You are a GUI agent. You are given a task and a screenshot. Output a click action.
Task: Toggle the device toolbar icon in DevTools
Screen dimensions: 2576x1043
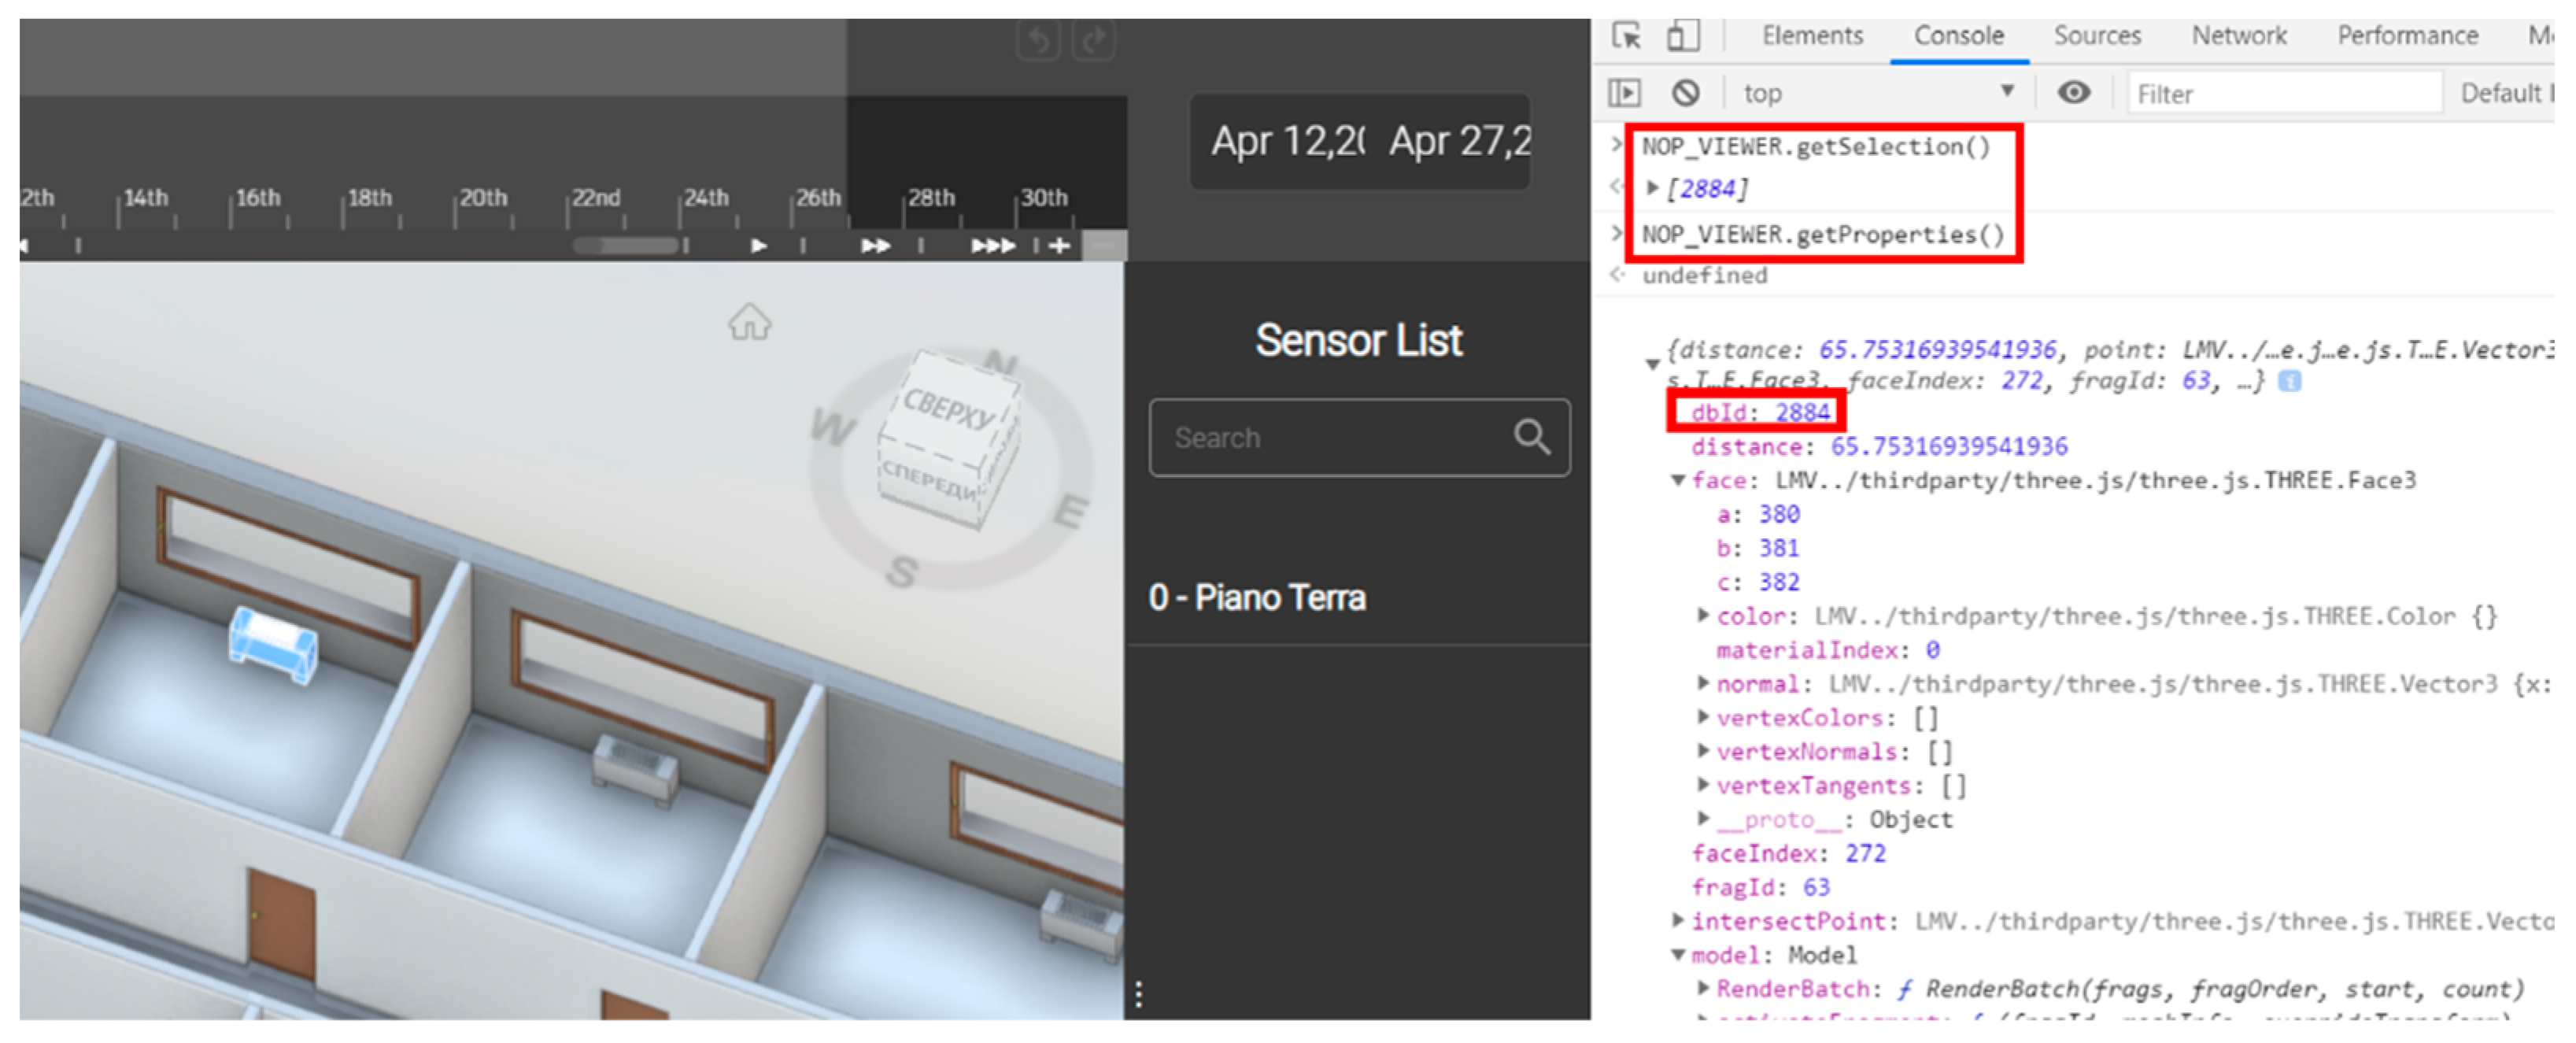point(1684,34)
